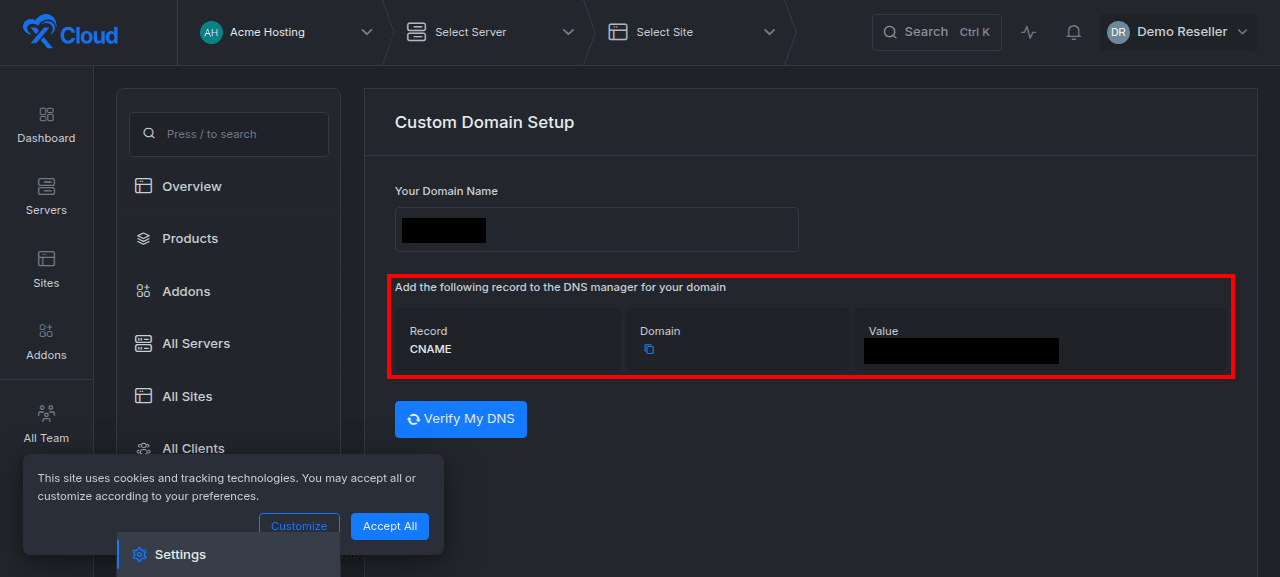Click the activity pulse icon in the header
1280x577 pixels.
[x=1029, y=33]
